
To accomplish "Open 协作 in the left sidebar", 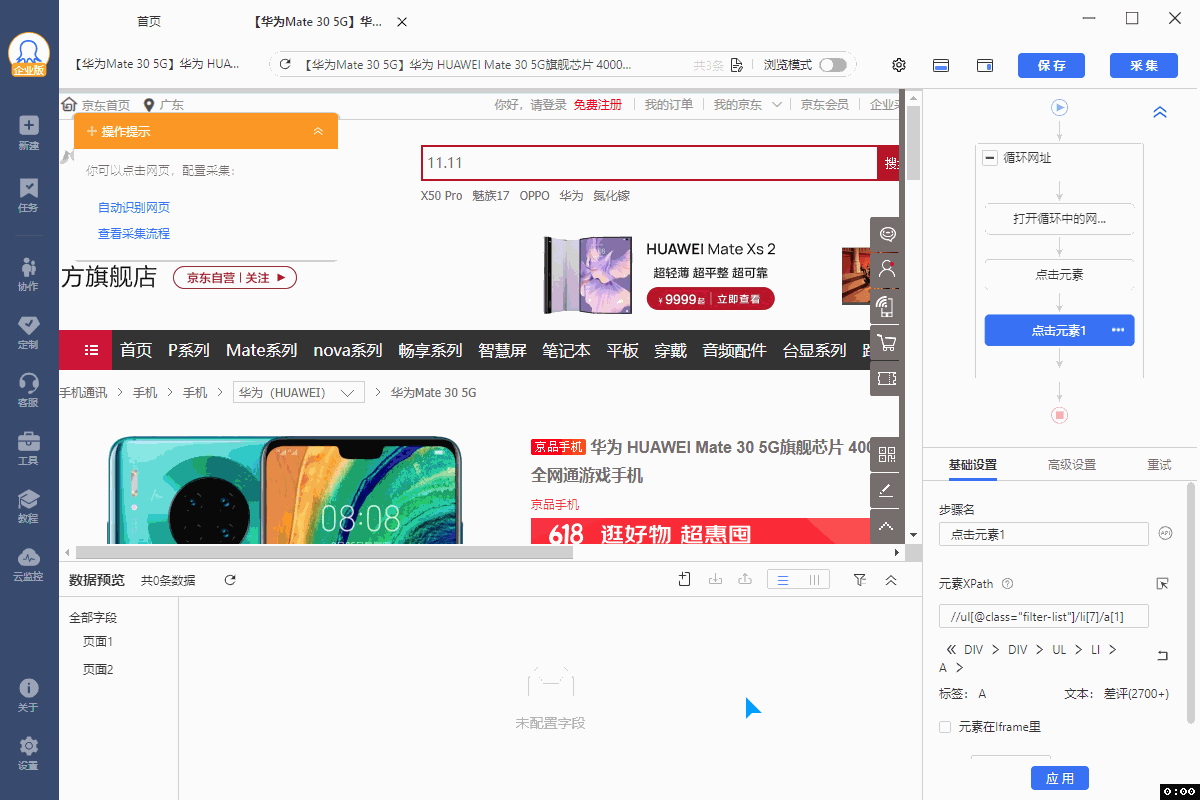I will pos(28,273).
